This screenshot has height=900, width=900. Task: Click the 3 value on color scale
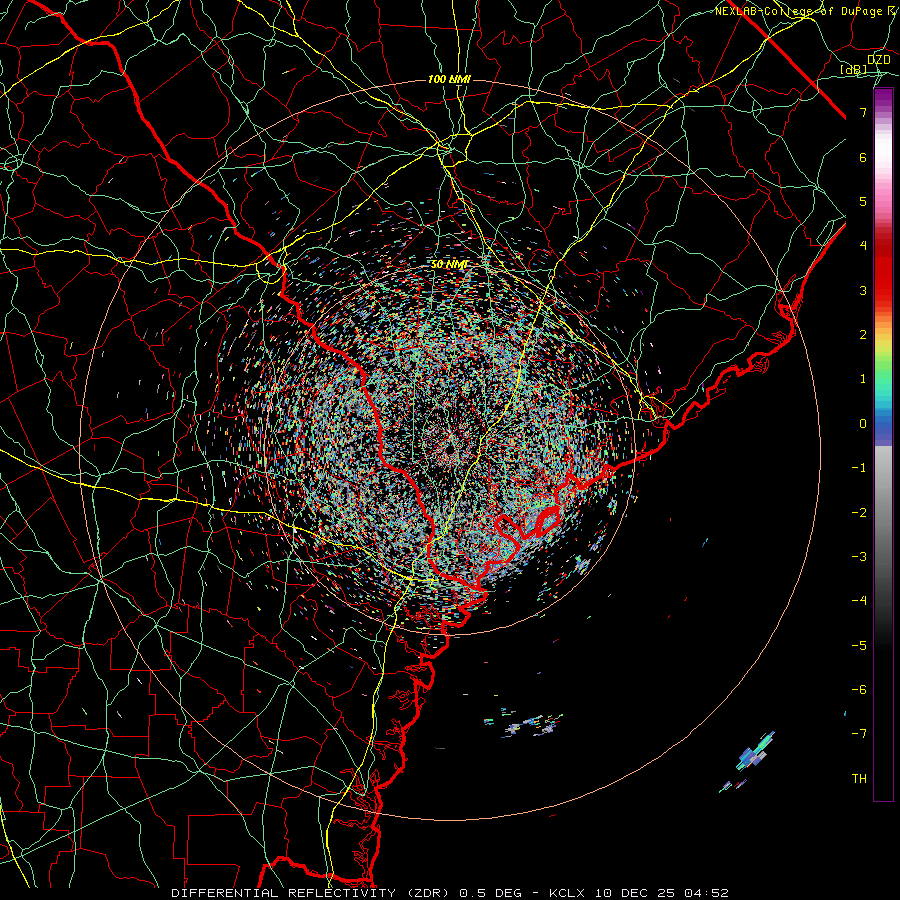click(863, 290)
